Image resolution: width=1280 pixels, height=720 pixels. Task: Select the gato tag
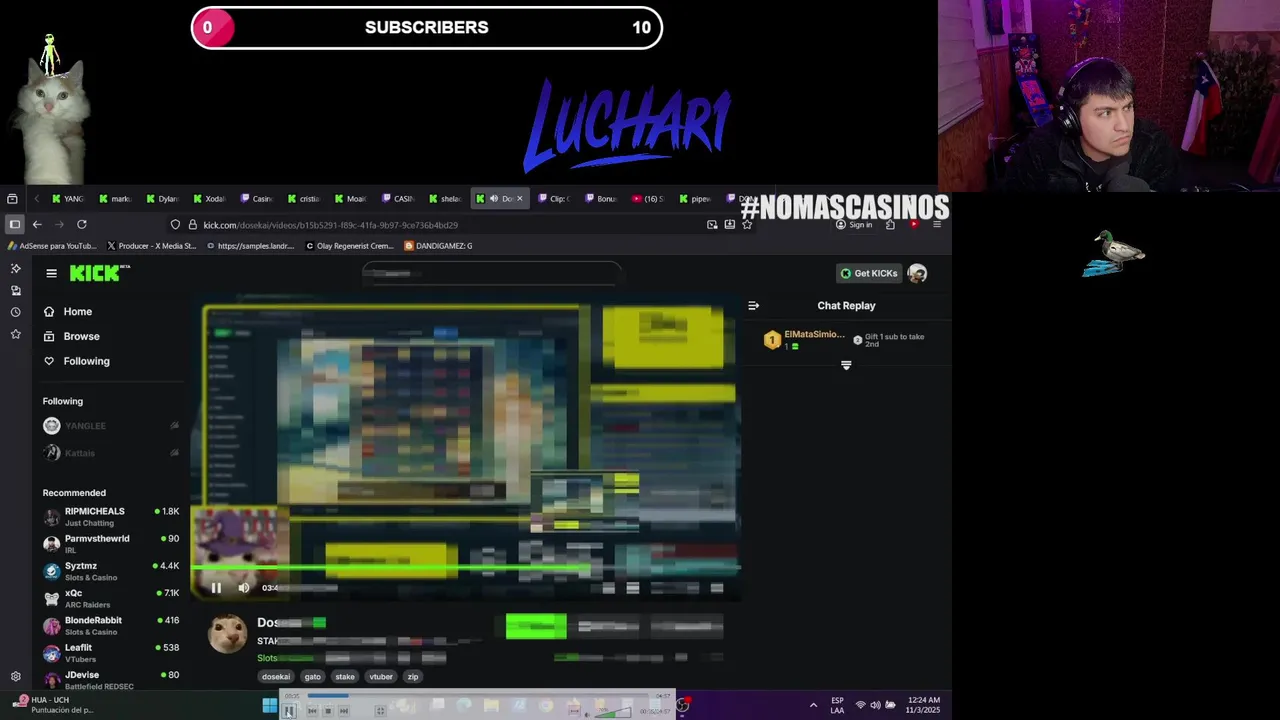coord(313,677)
